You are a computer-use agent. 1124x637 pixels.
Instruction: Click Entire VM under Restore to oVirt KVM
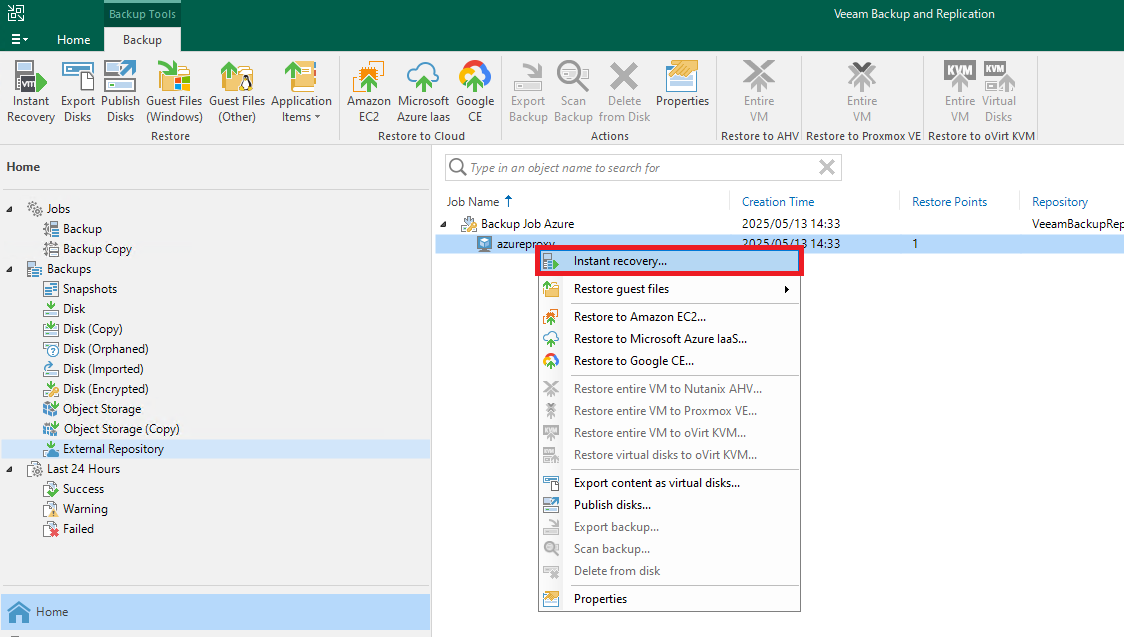coord(959,92)
